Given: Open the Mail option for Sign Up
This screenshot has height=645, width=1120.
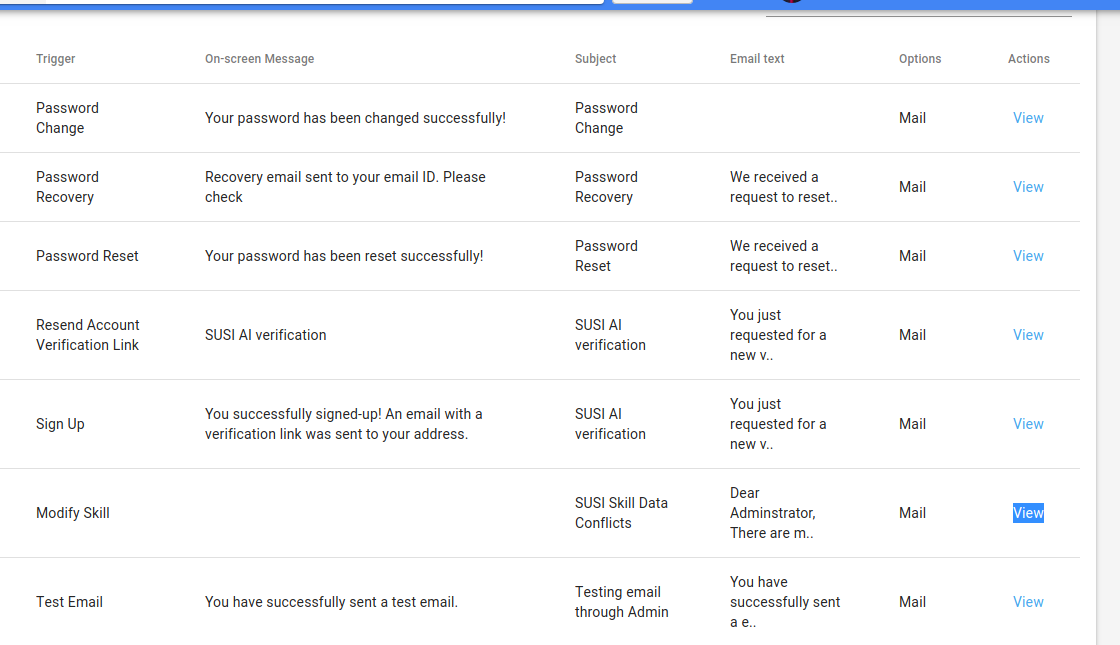Looking at the screenshot, I should (912, 423).
